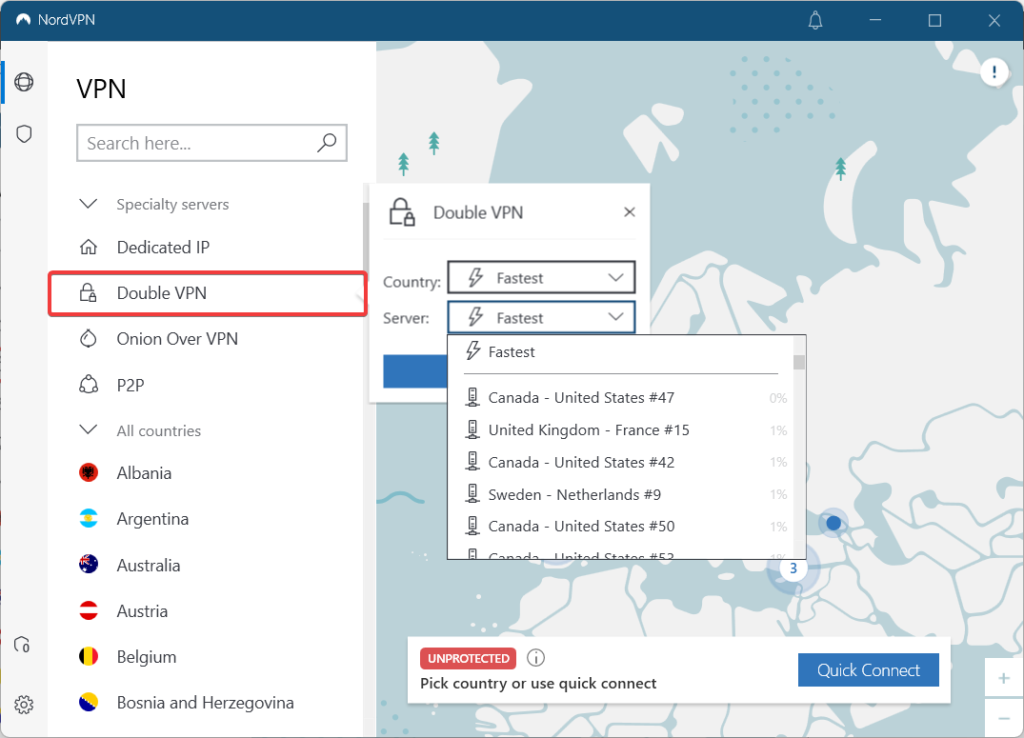
Task: Click the Search here input field
Action: pyautogui.click(x=198, y=143)
